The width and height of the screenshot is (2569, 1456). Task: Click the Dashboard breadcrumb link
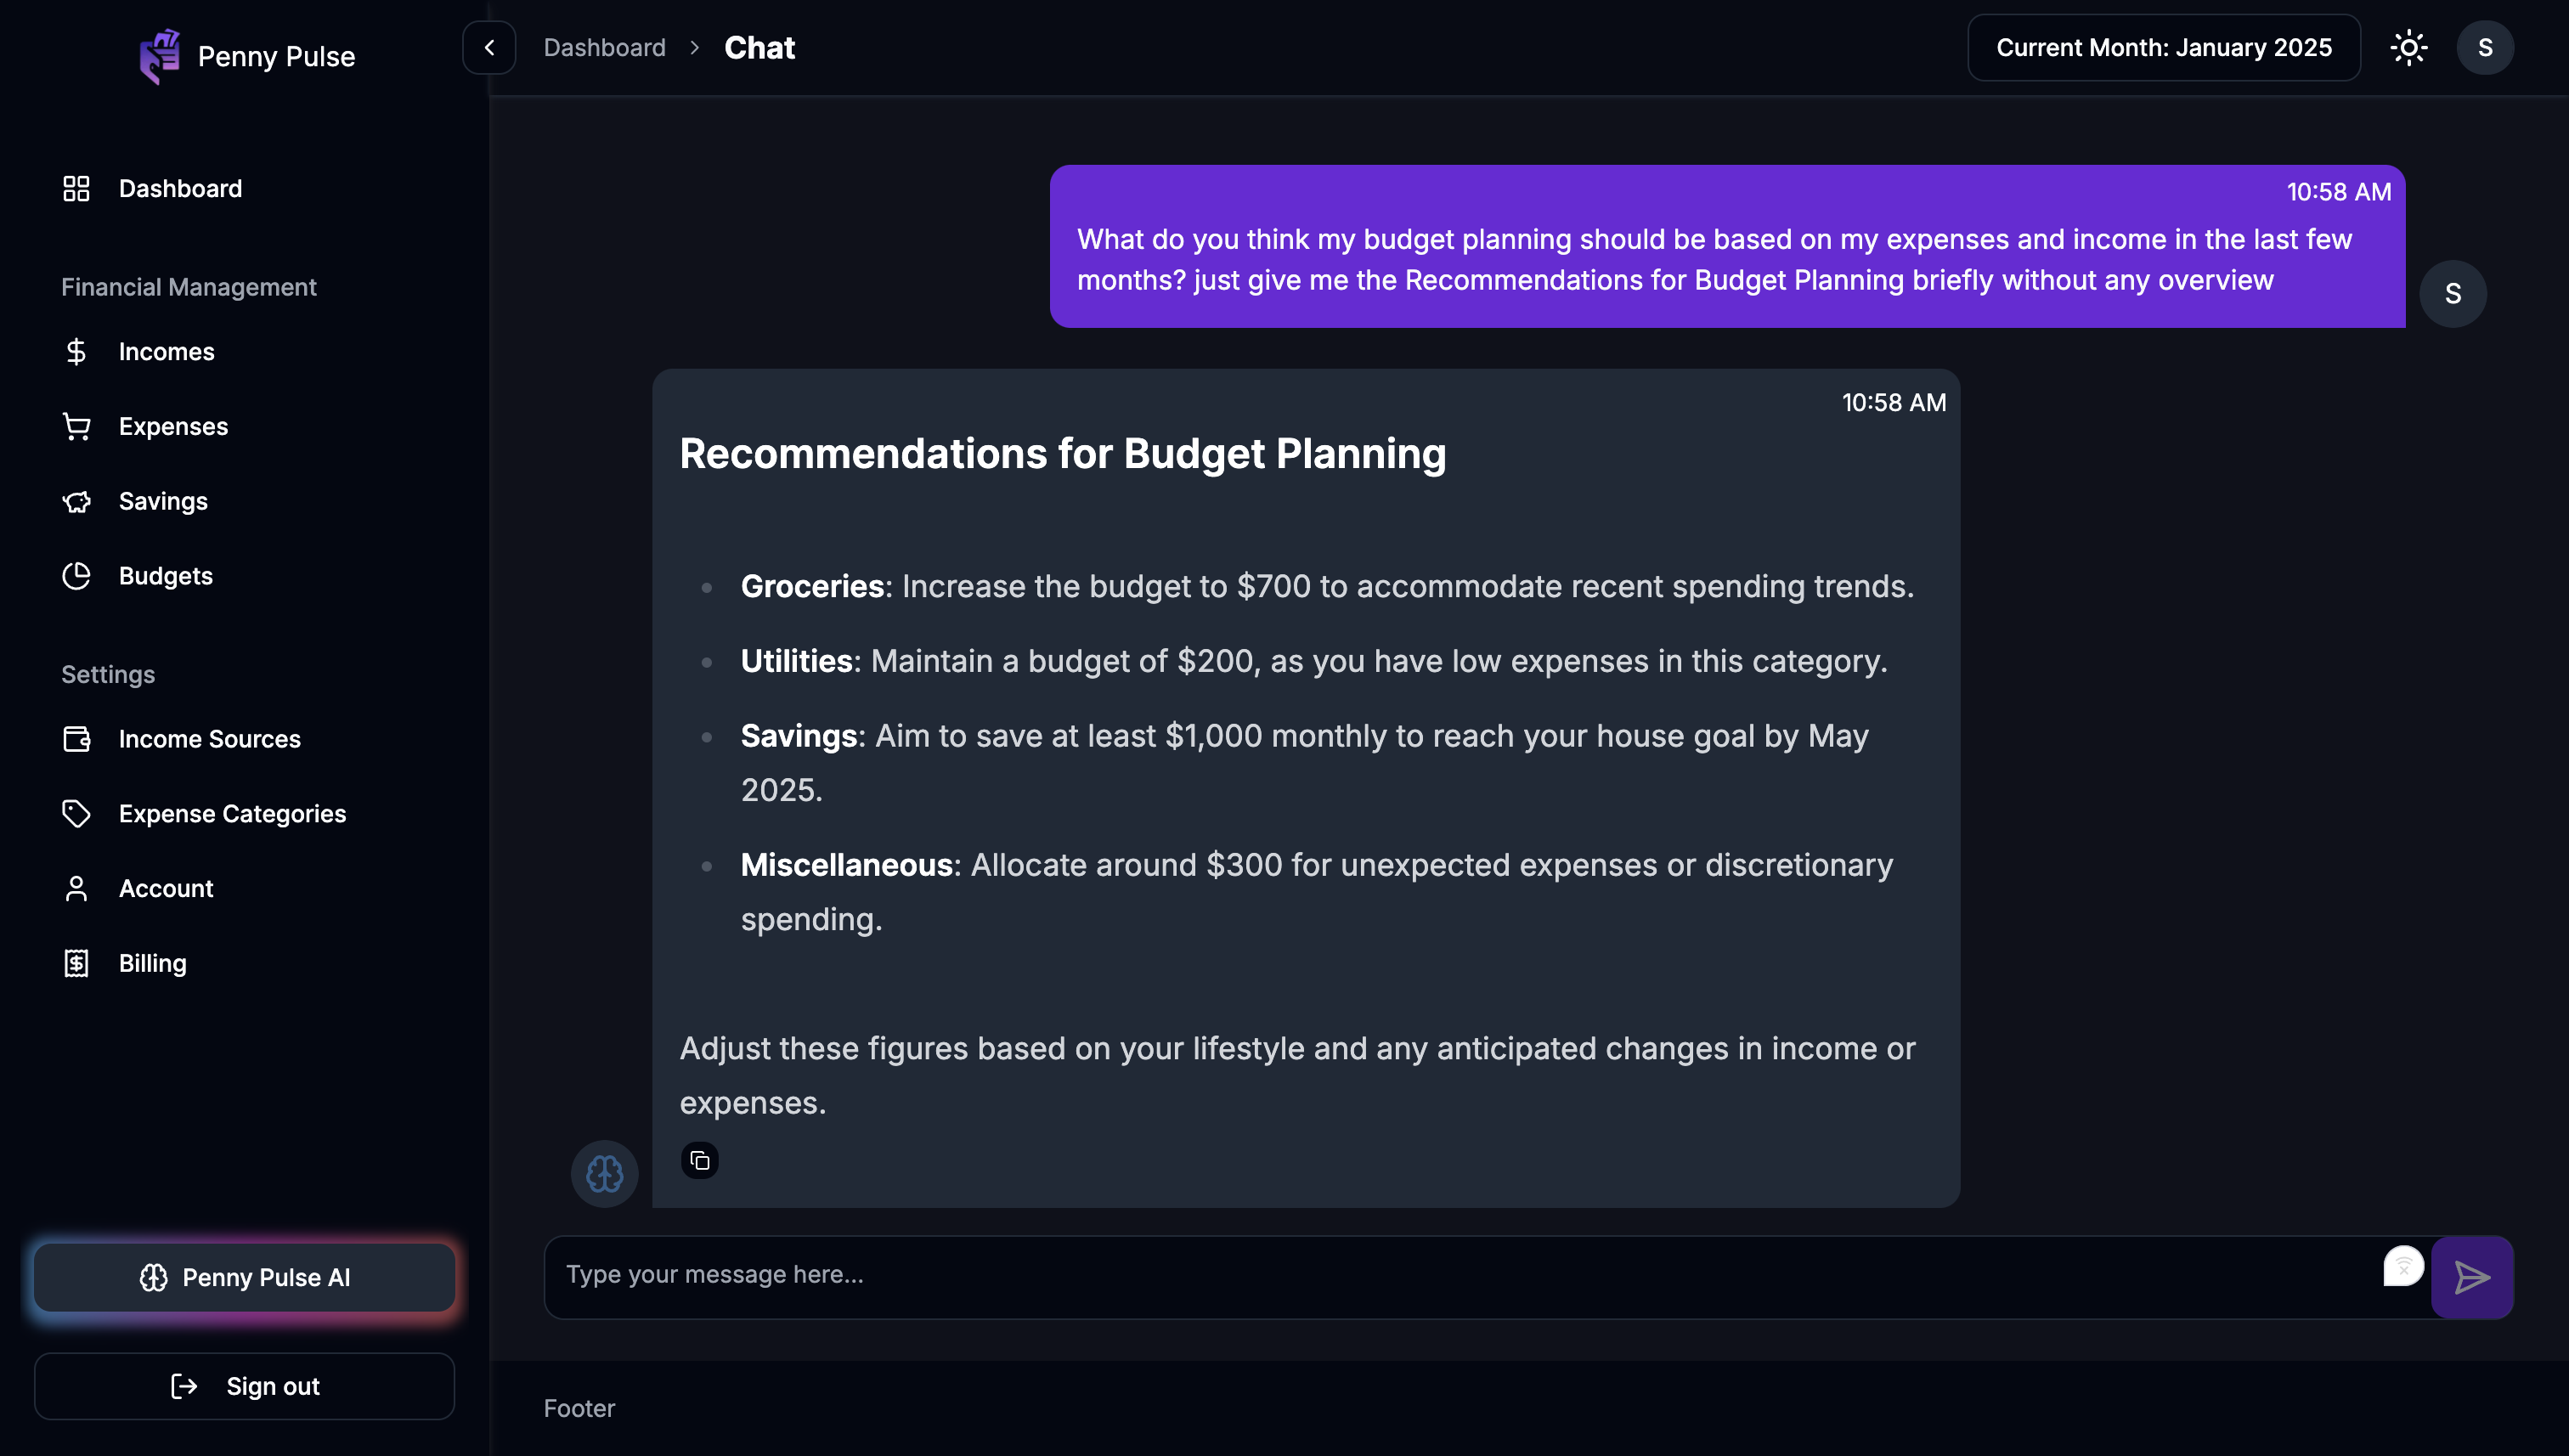[x=604, y=48]
